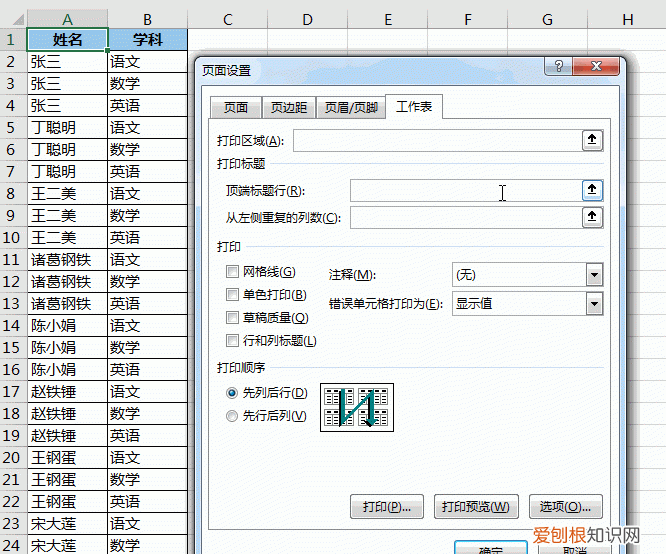Click cell A17 containing 赵铁锤
Viewport: 666px width, 554px height.
pos(67,392)
